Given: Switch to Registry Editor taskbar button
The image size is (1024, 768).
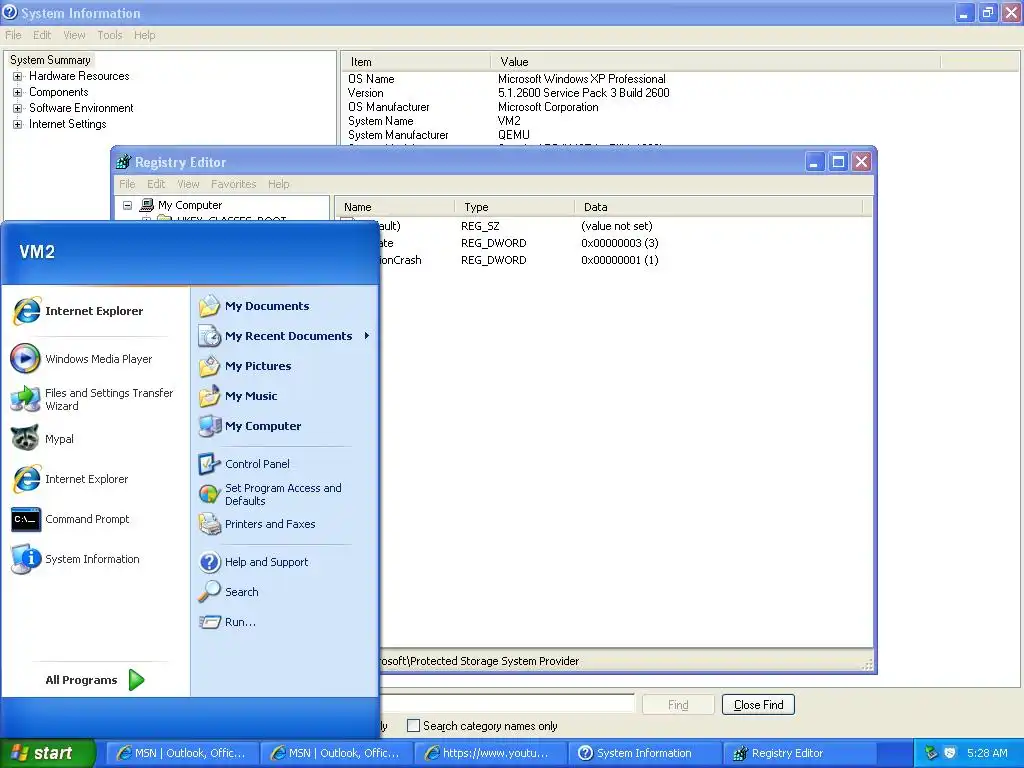Looking at the screenshot, I should [x=798, y=753].
